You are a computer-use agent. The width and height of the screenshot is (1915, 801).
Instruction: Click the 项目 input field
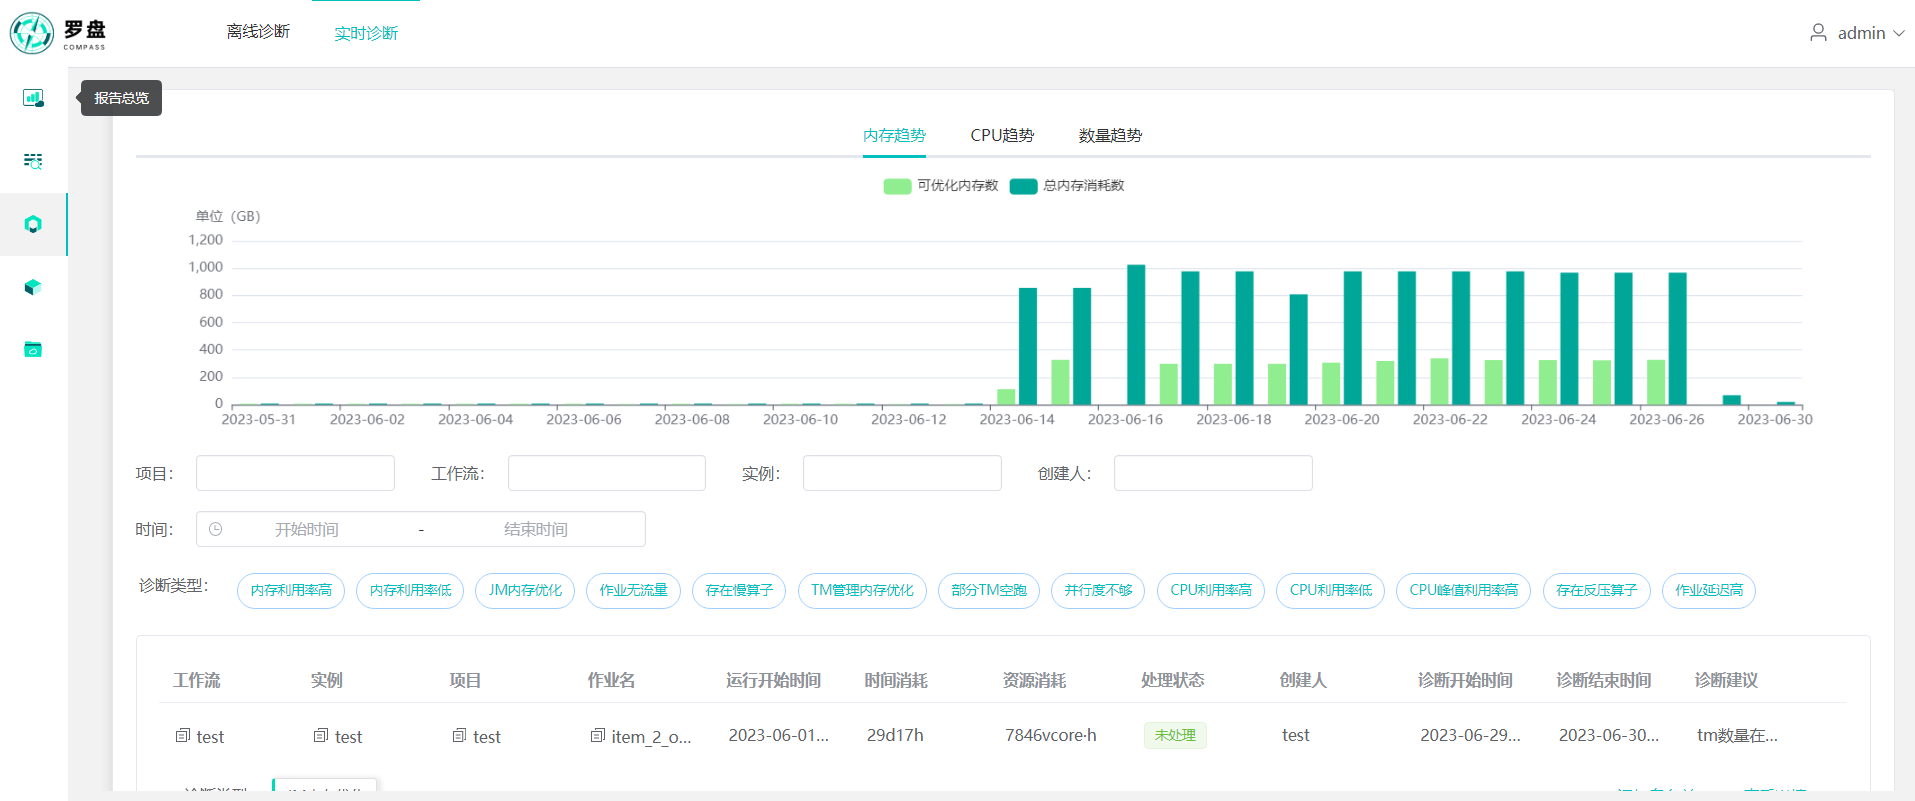click(295, 473)
